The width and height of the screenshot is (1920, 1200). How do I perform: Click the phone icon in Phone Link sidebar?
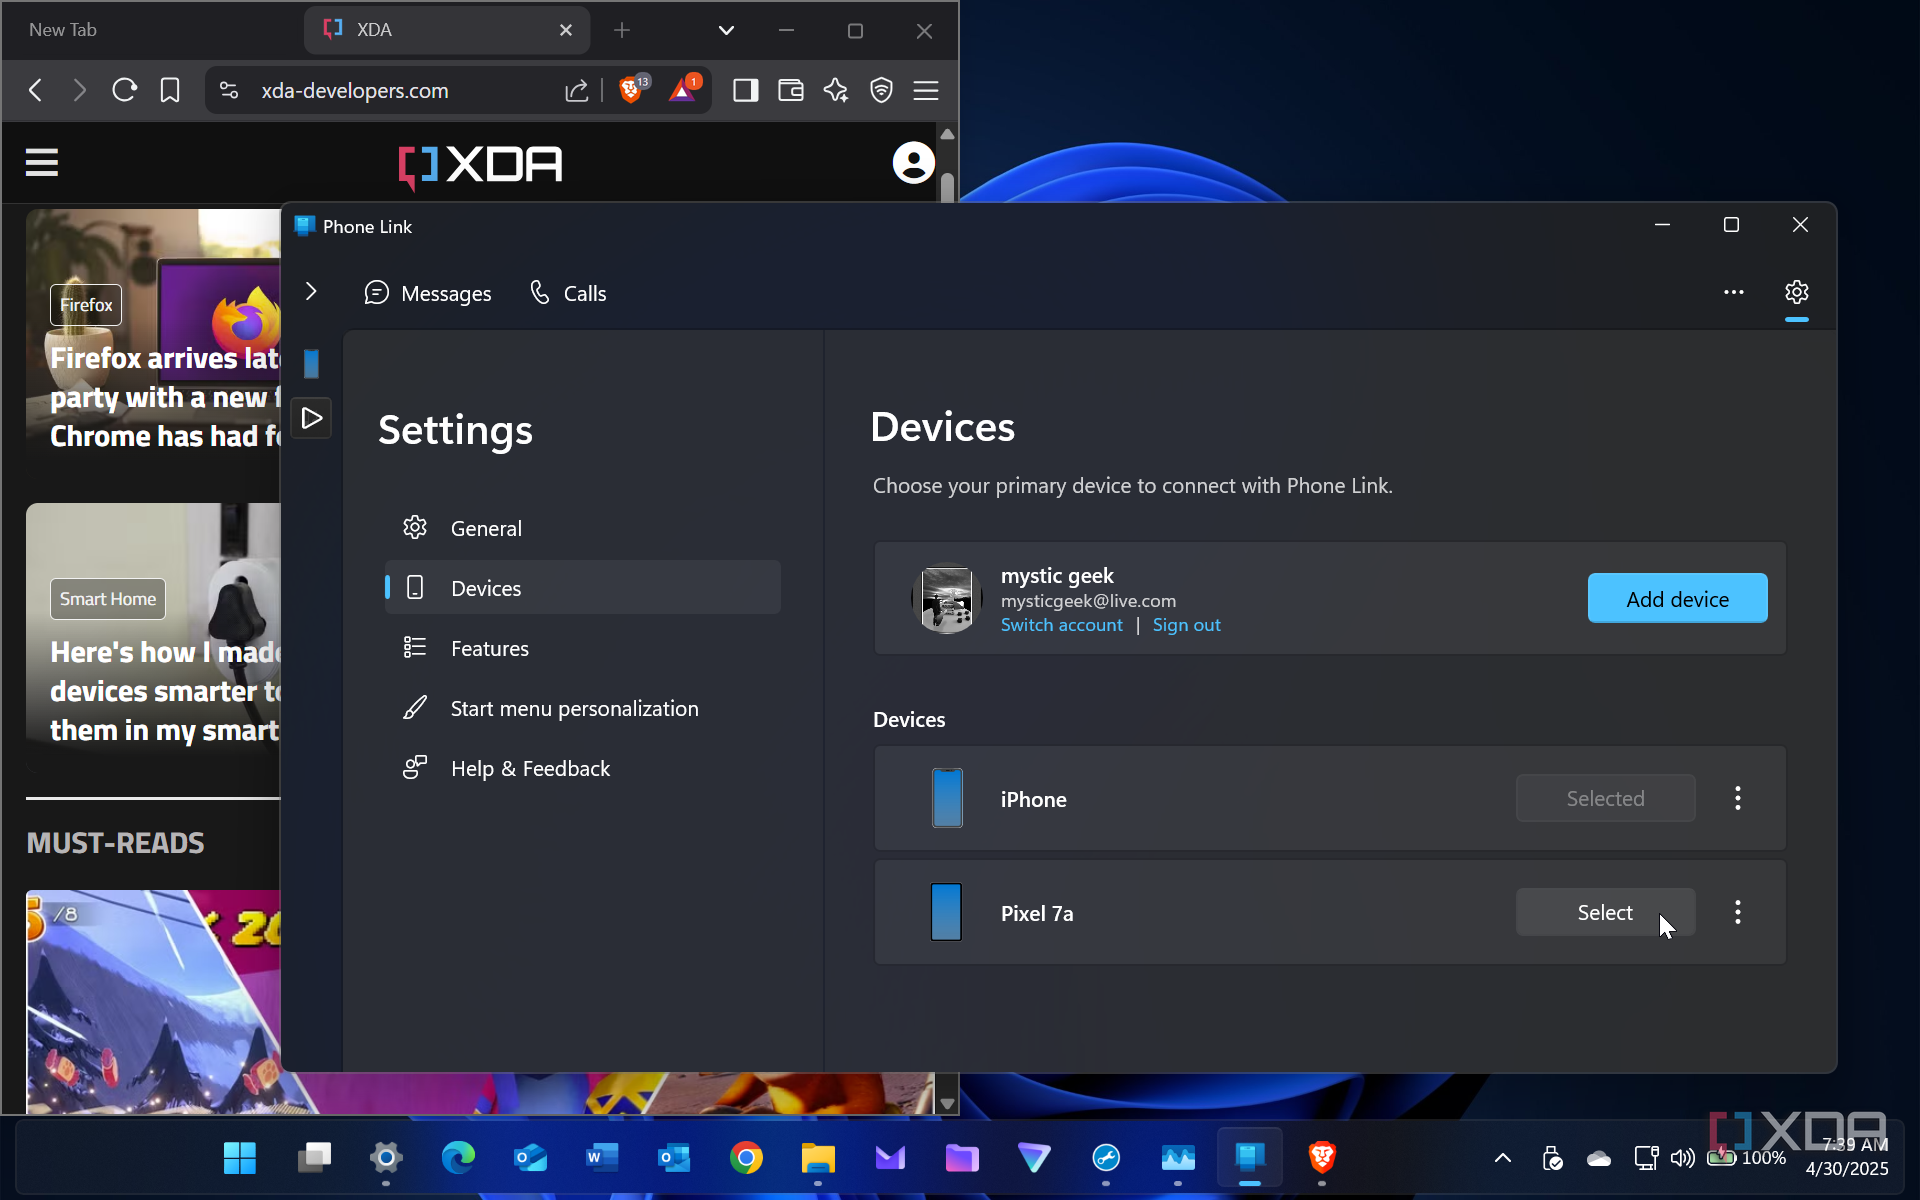click(311, 363)
